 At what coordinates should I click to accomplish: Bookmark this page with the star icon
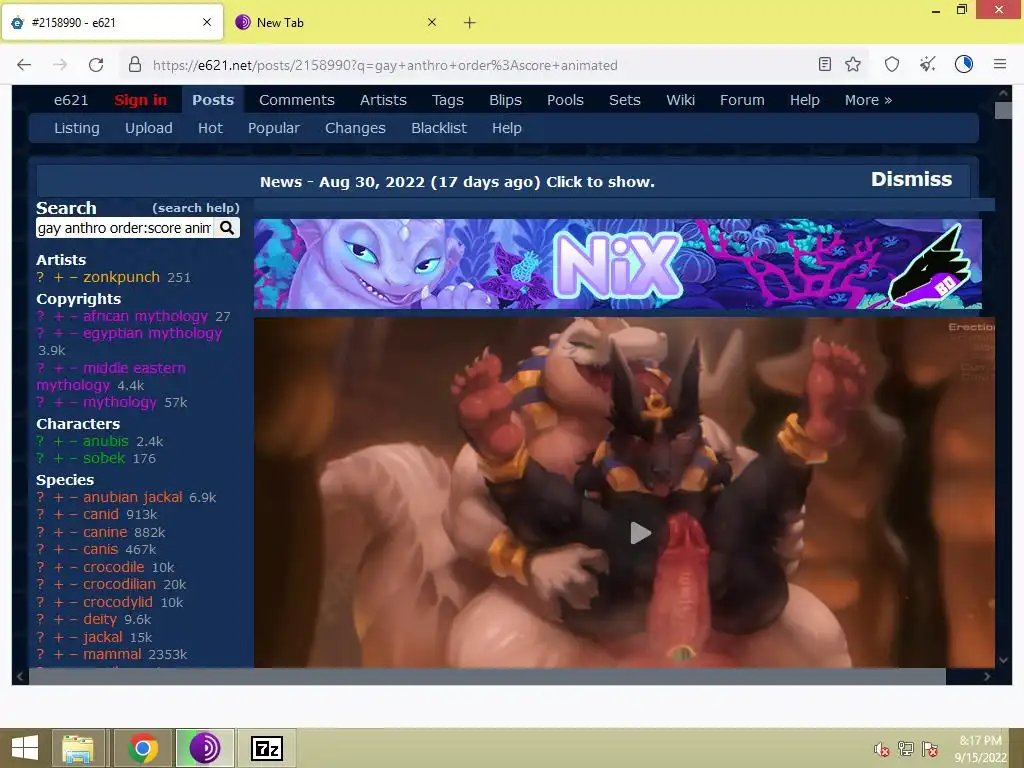(x=853, y=64)
